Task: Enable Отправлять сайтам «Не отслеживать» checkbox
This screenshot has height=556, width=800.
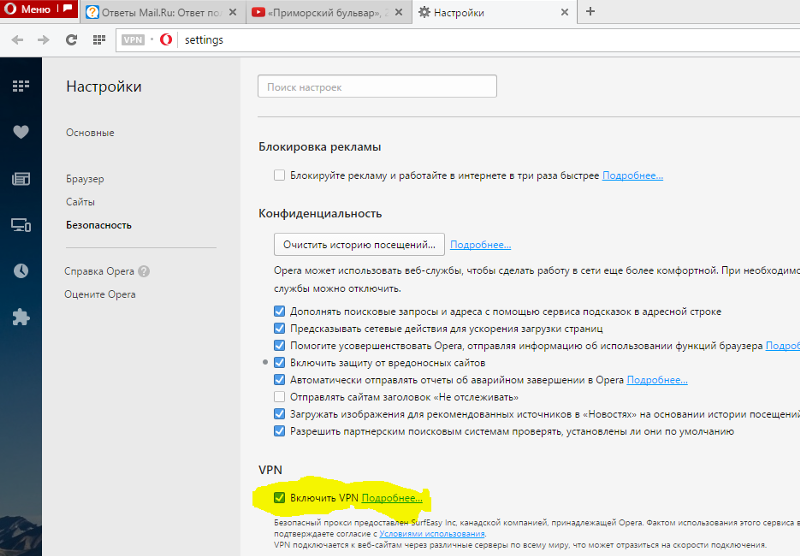Action: tap(279, 397)
